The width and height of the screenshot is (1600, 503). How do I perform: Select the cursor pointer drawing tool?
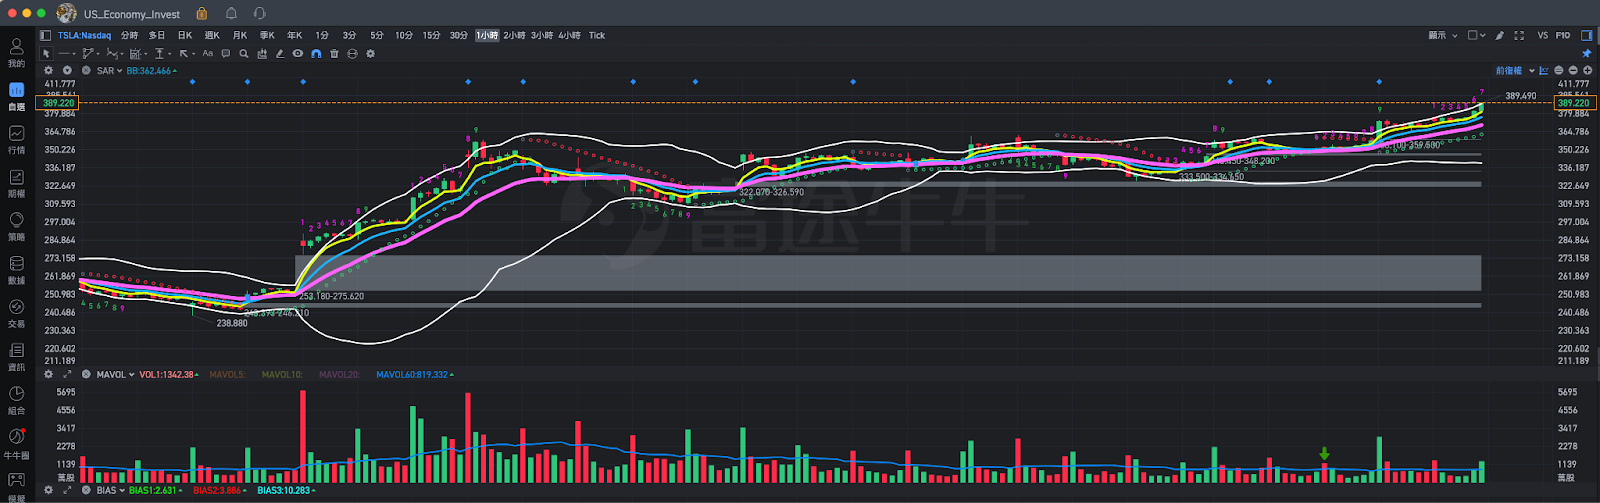pyautogui.click(x=46, y=54)
